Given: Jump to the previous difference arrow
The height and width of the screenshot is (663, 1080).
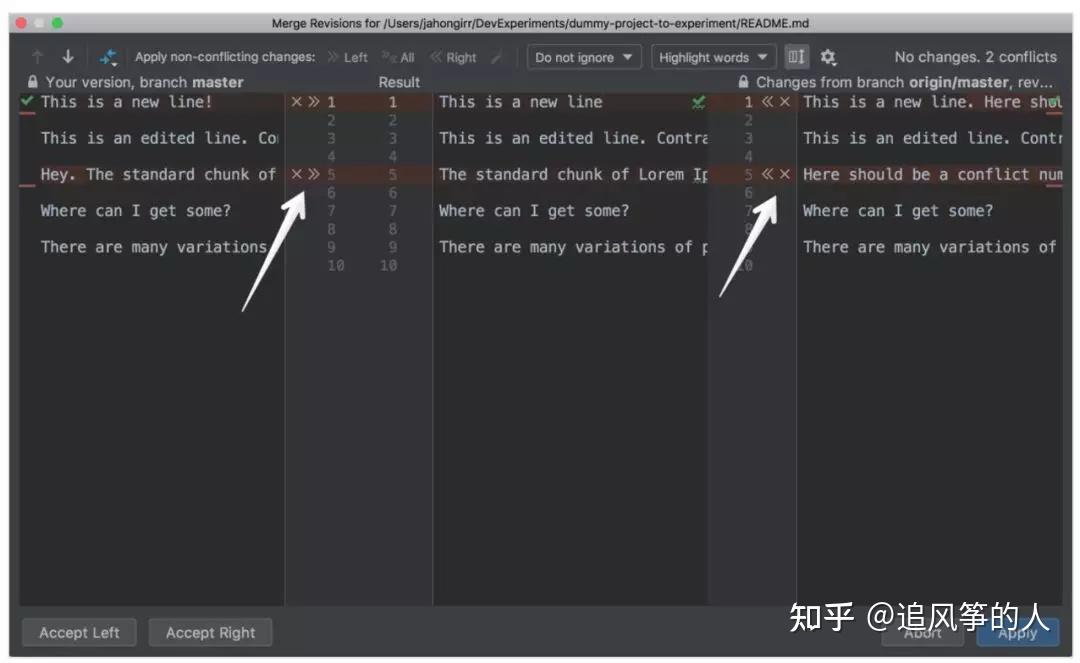Looking at the screenshot, I should (x=37, y=56).
